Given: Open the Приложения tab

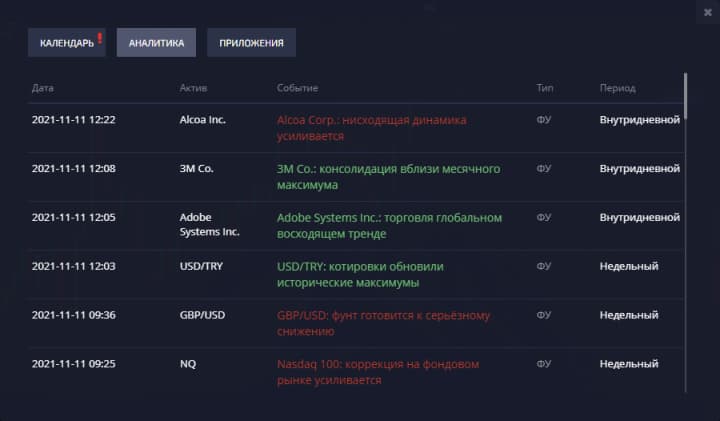Looking at the screenshot, I should pos(251,43).
